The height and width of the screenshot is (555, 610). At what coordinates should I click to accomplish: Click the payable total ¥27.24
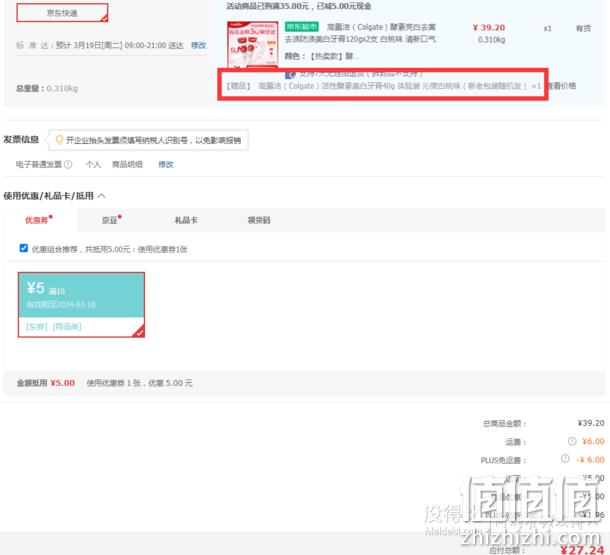[582, 550]
